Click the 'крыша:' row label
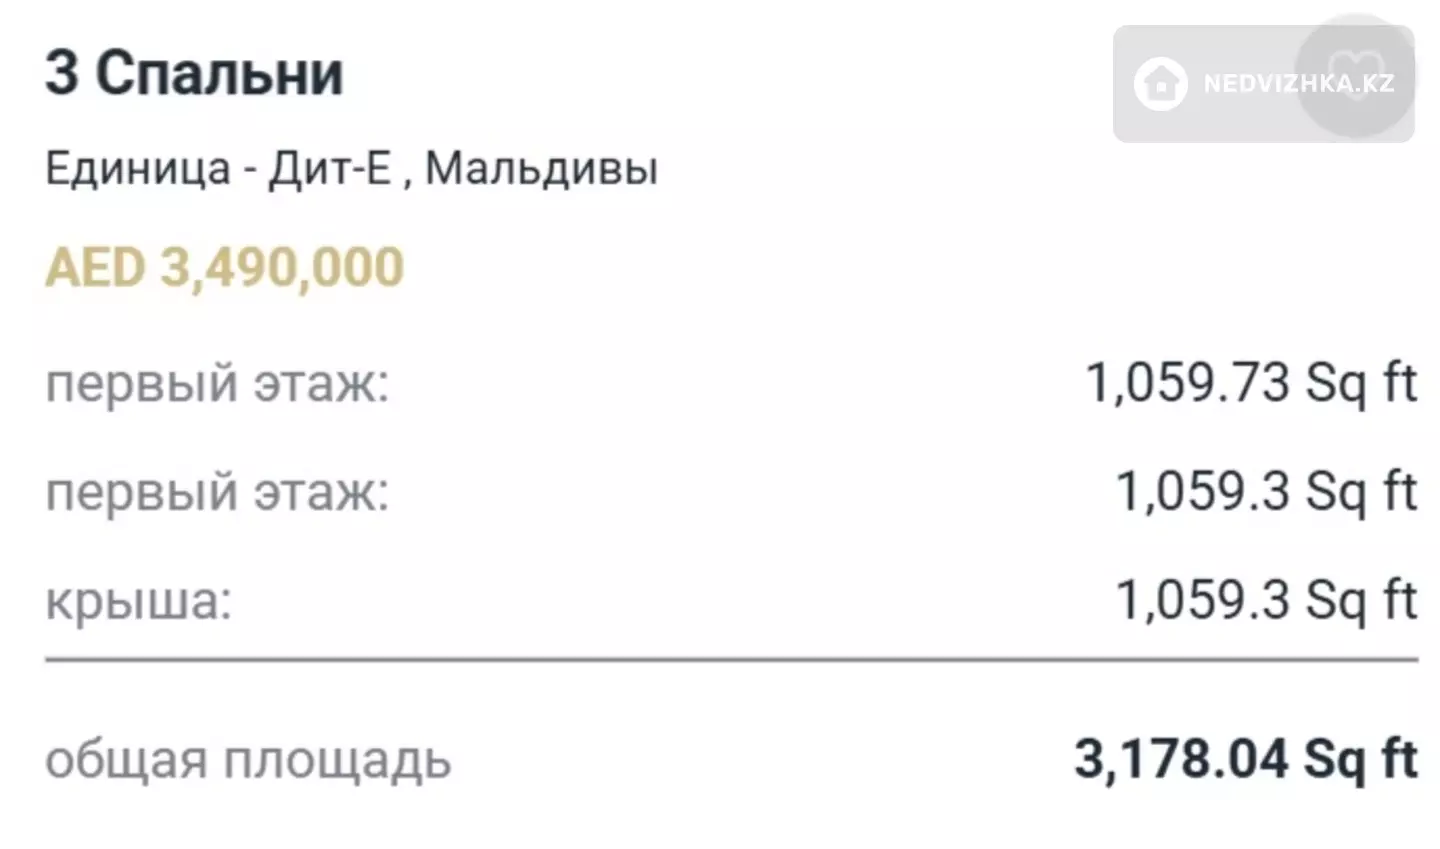This screenshot has height=849, width=1440. pyautogui.click(x=139, y=601)
